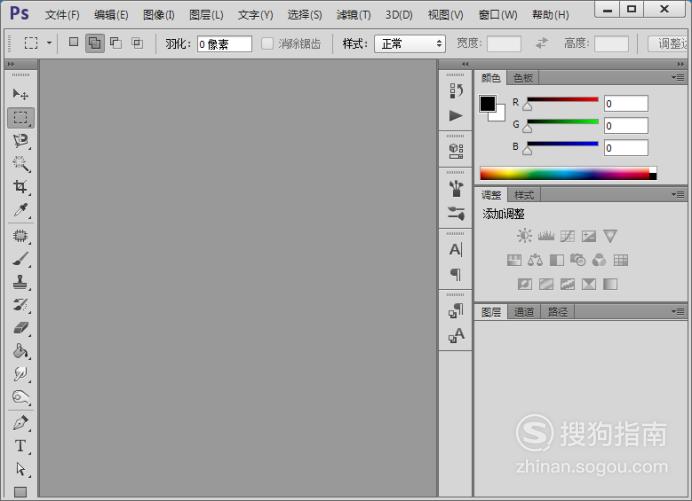Switch to the 通道 tab

(x=524, y=312)
